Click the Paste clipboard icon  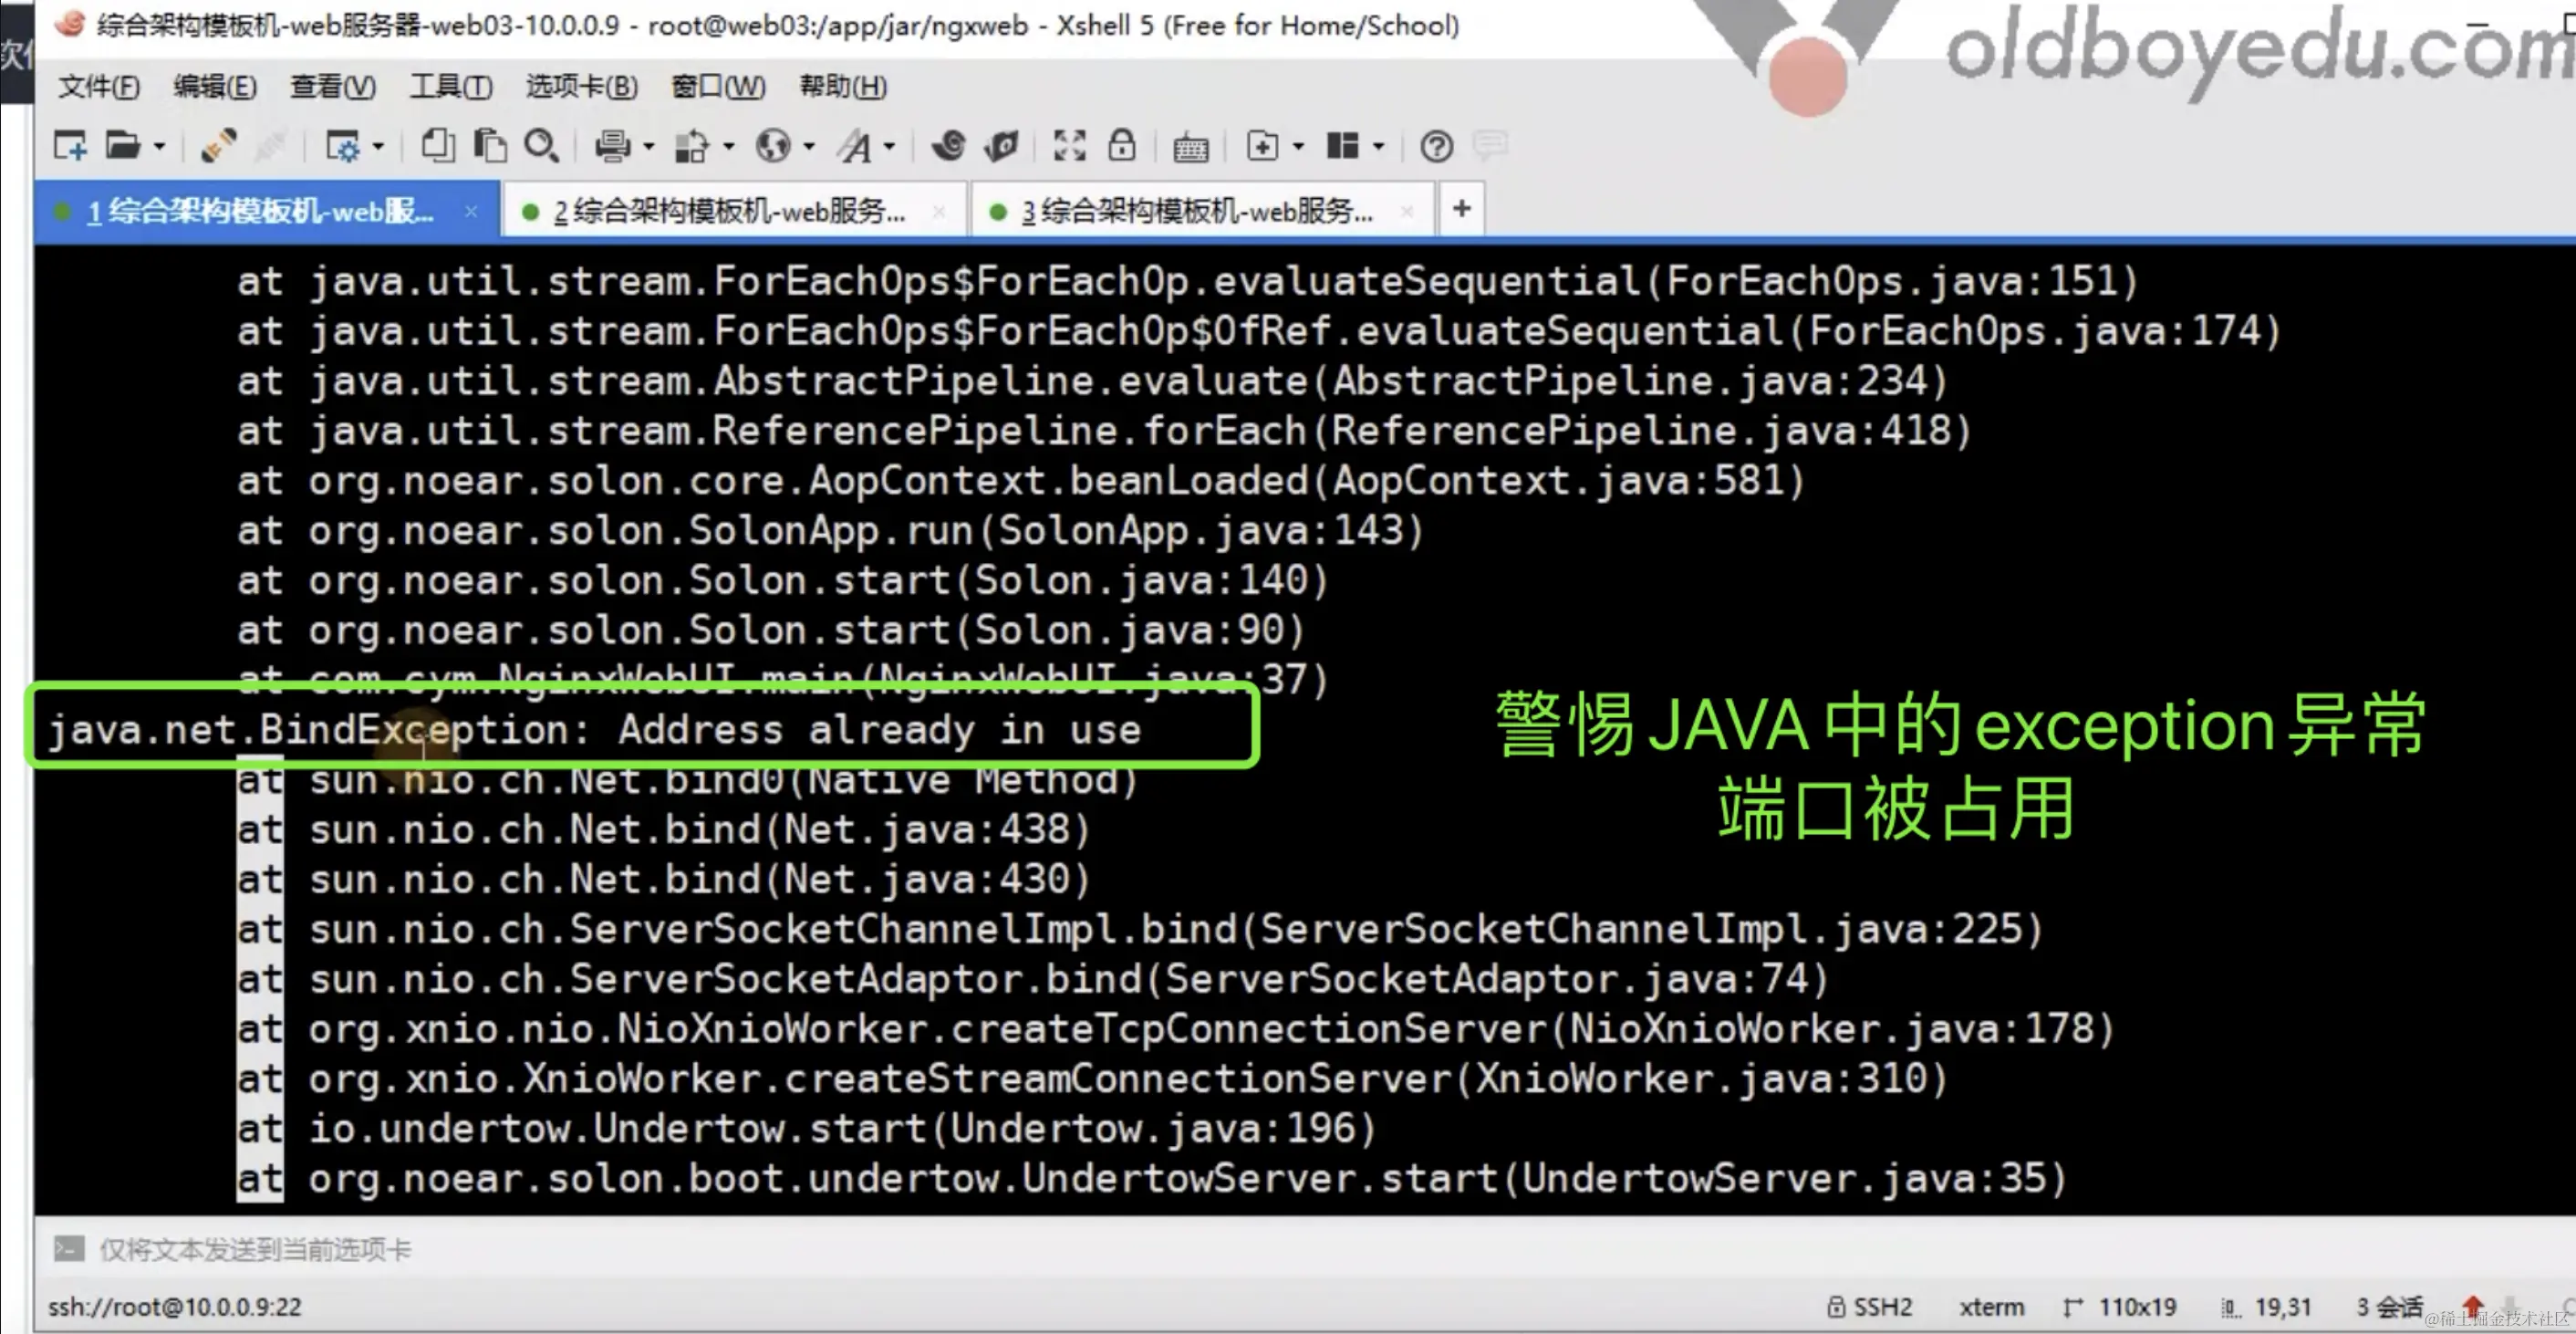coord(489,147)
